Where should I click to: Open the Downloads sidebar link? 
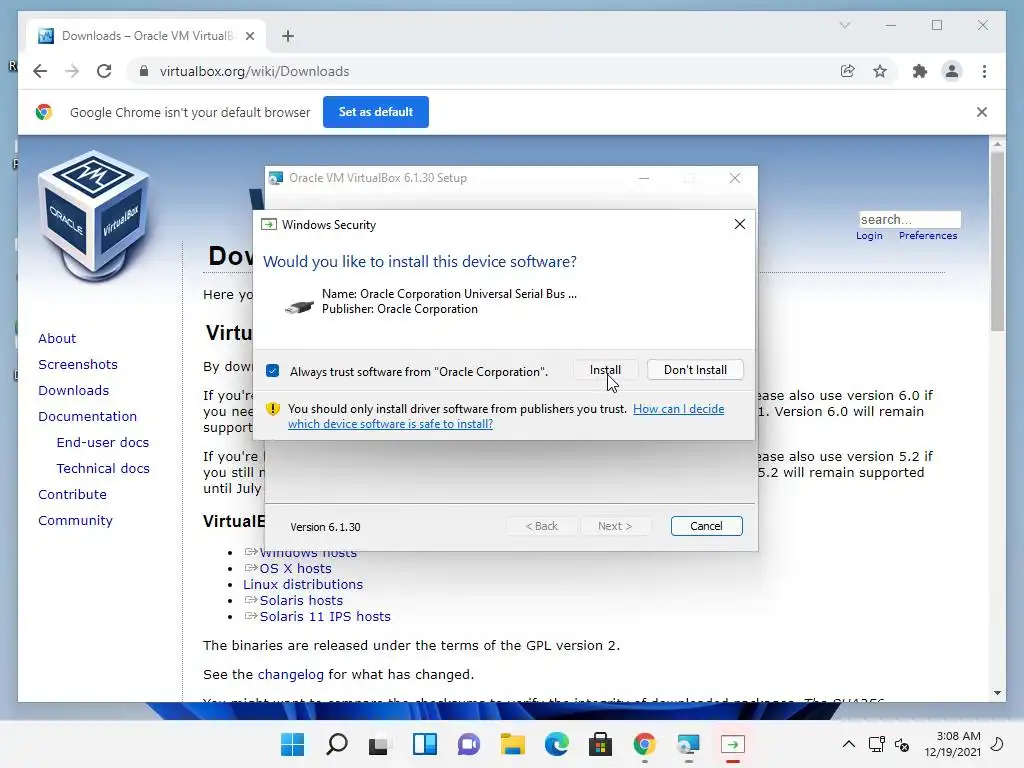(73, 391)
